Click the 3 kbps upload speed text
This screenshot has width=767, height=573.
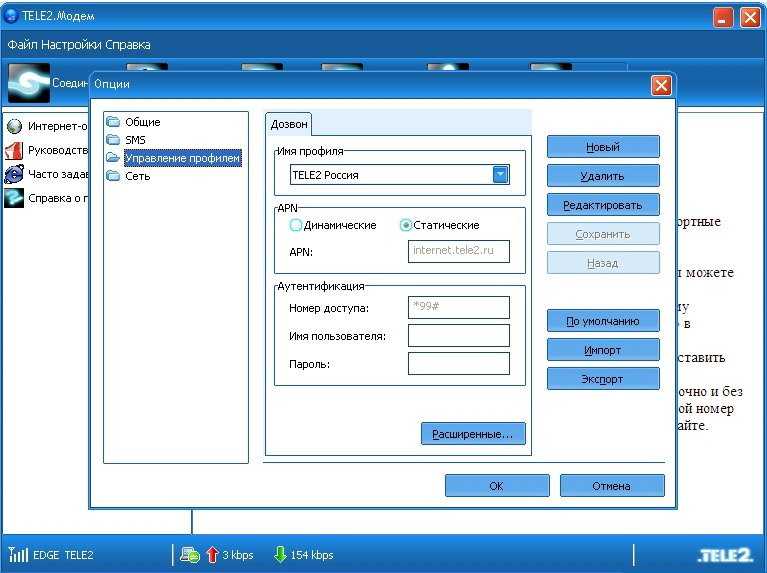coord(238,555)
